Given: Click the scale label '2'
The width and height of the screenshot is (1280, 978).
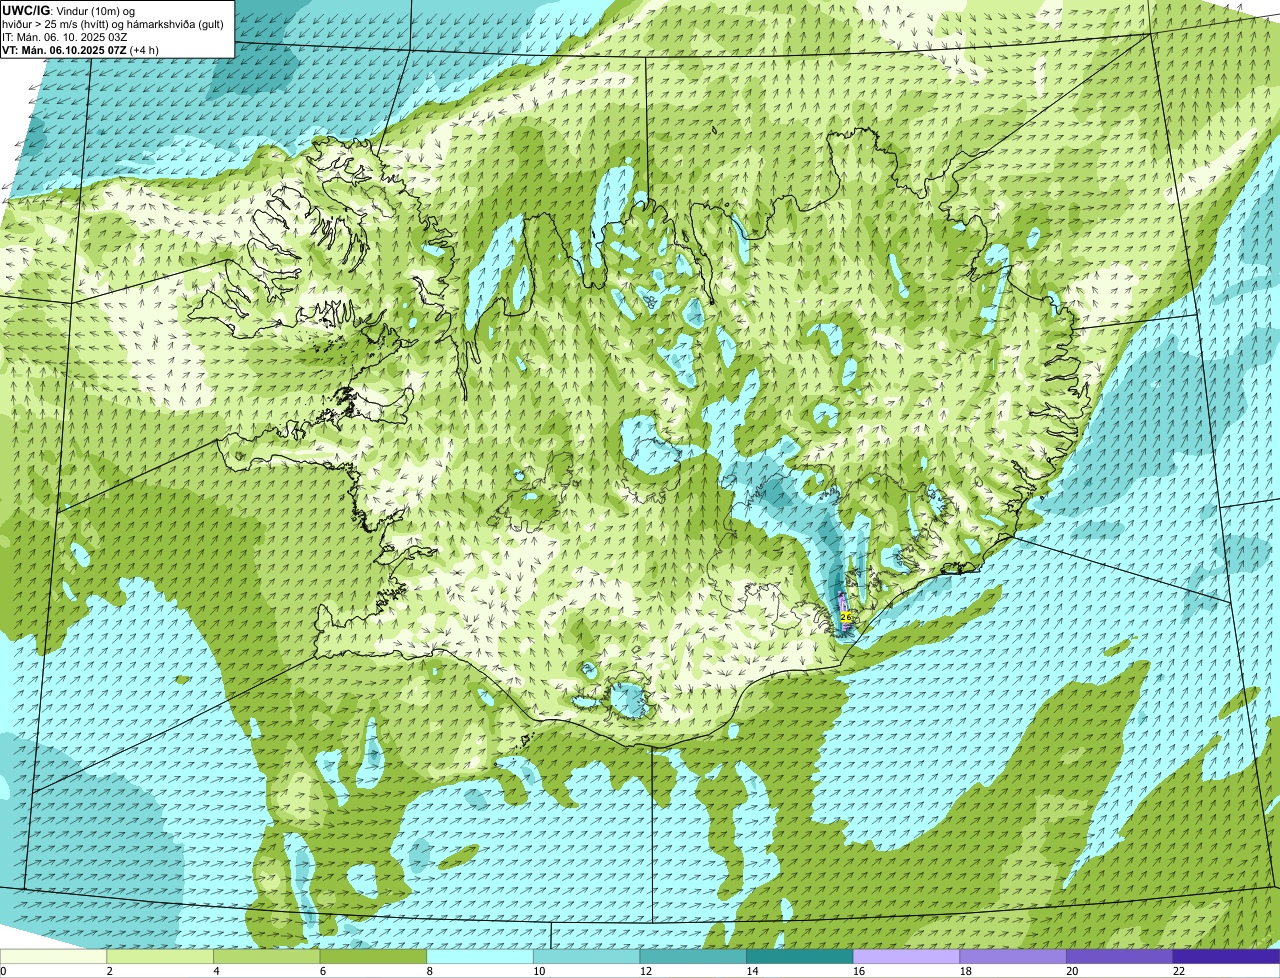Looking at the screenshot, I should click(x=109, y=971).
